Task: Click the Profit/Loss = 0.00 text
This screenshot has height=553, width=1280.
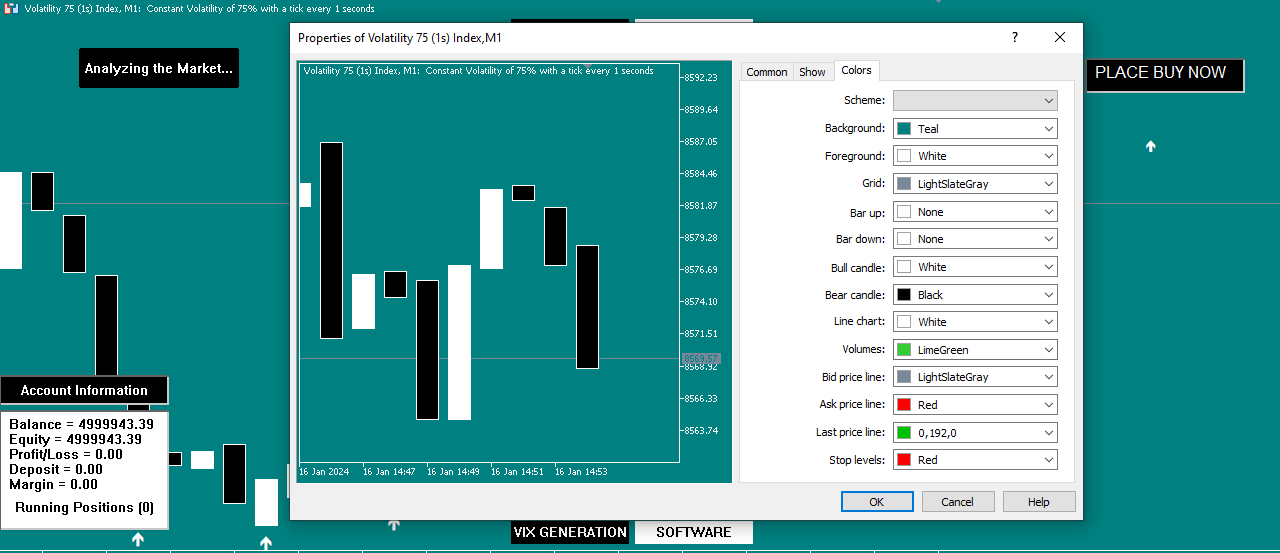Action: point(66,454)
